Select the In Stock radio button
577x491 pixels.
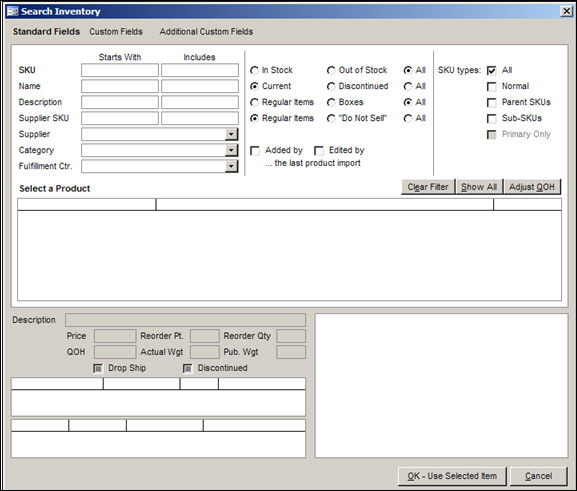pos(254,70)
